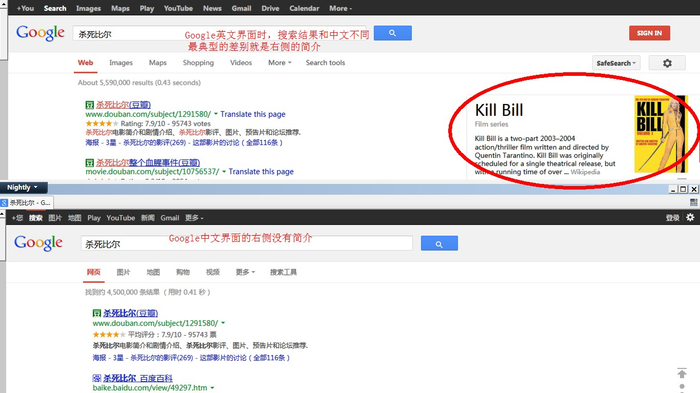The width and height of the screenshot is (700, 393).
Task: Open the settings gear in the Chinese top black bar
Action: click(x=690, y=217)
